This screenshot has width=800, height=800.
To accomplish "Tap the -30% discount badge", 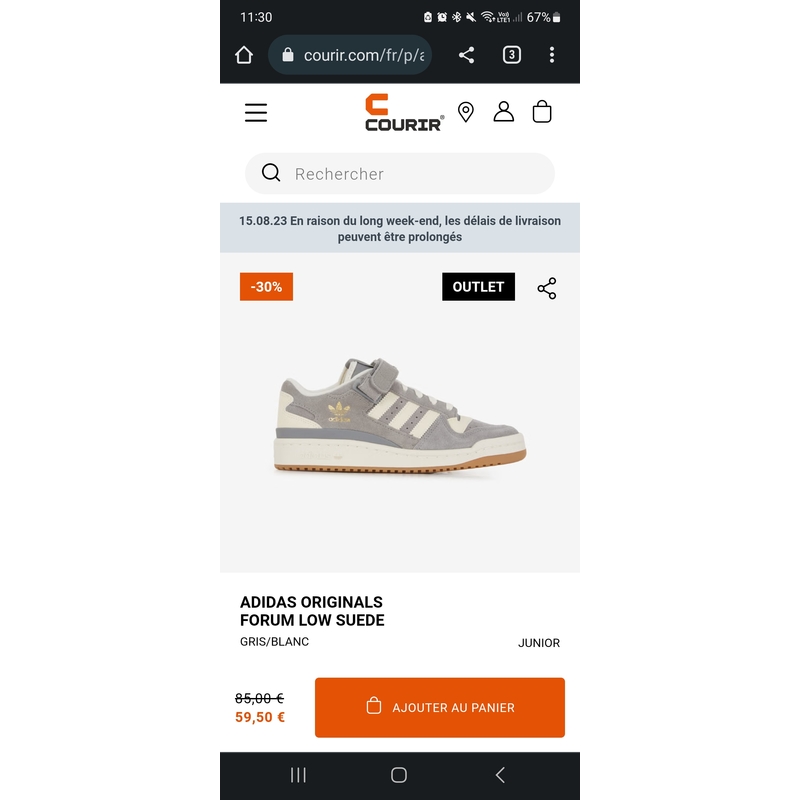I will [266, 287].
